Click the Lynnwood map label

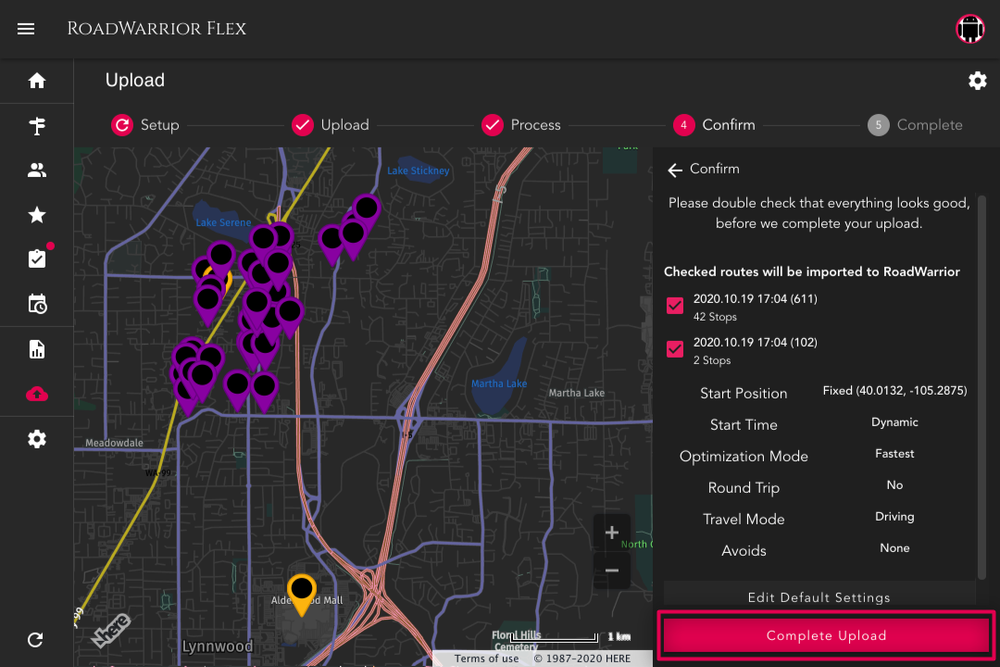pos(217,646)
